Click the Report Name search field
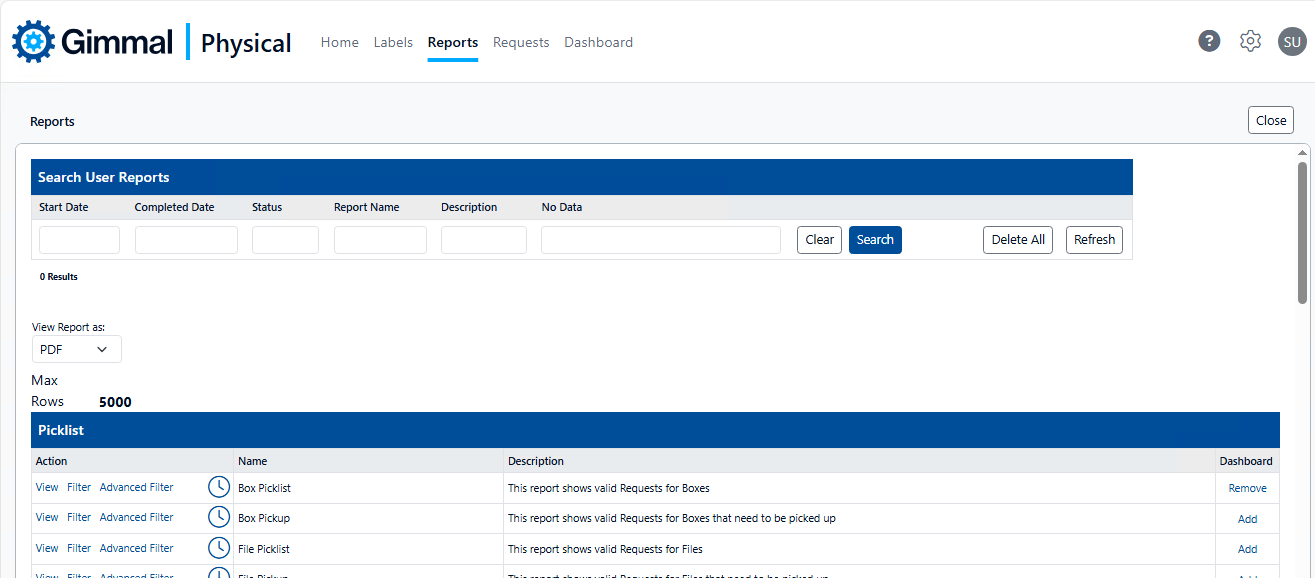The width and height of the screenshot is (1315, 578). point(380,240)
